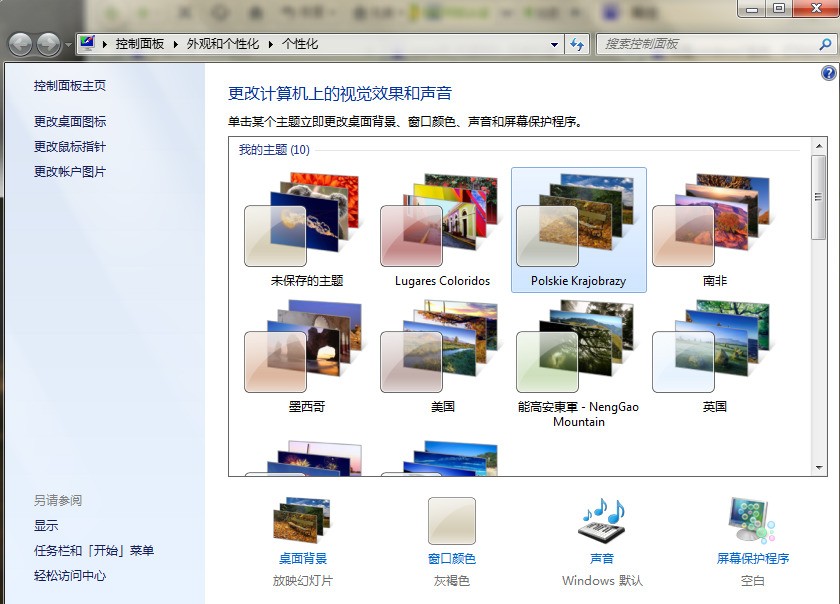Image resolution: width=840 pixels, height=604 pixels.
Task: Click theme list scrollbar down arrow
Action: (x=819, y=468)
